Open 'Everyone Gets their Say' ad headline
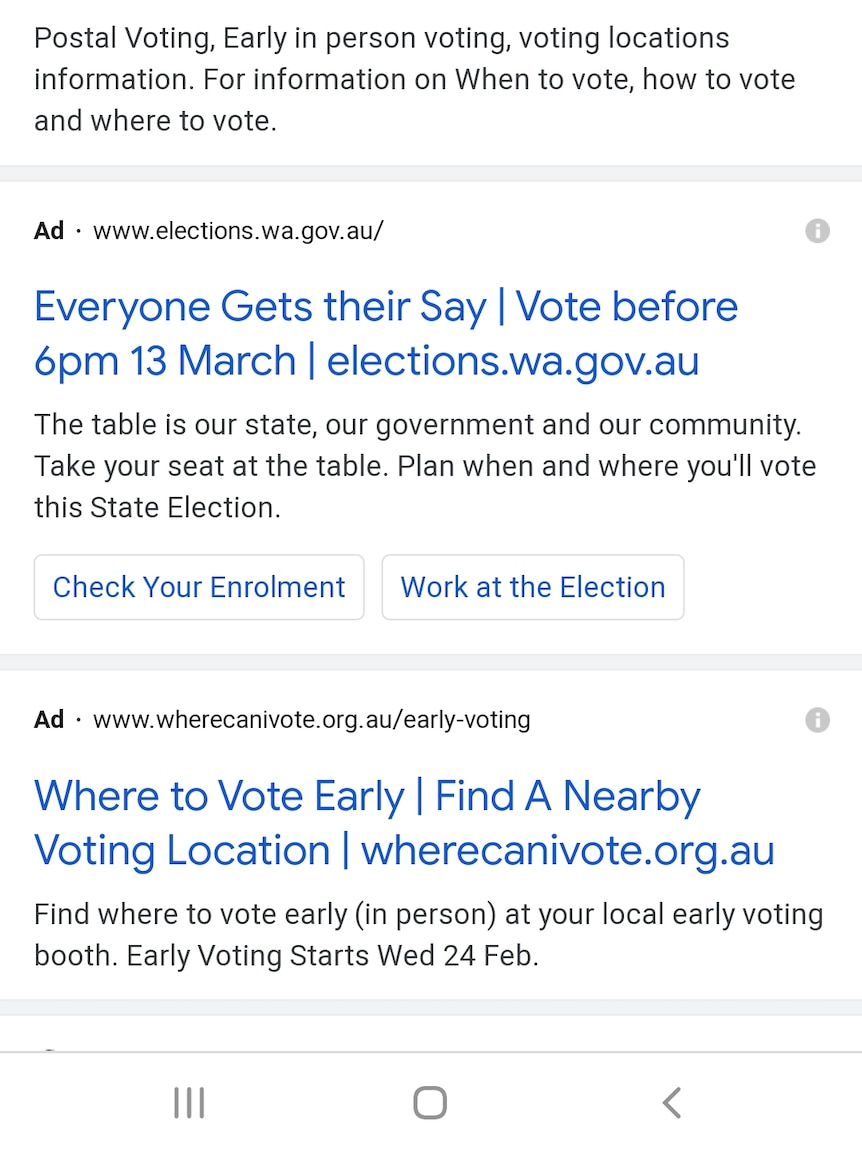The height and width of the screenshot is (1149, 862). click(x=386, y=333)
